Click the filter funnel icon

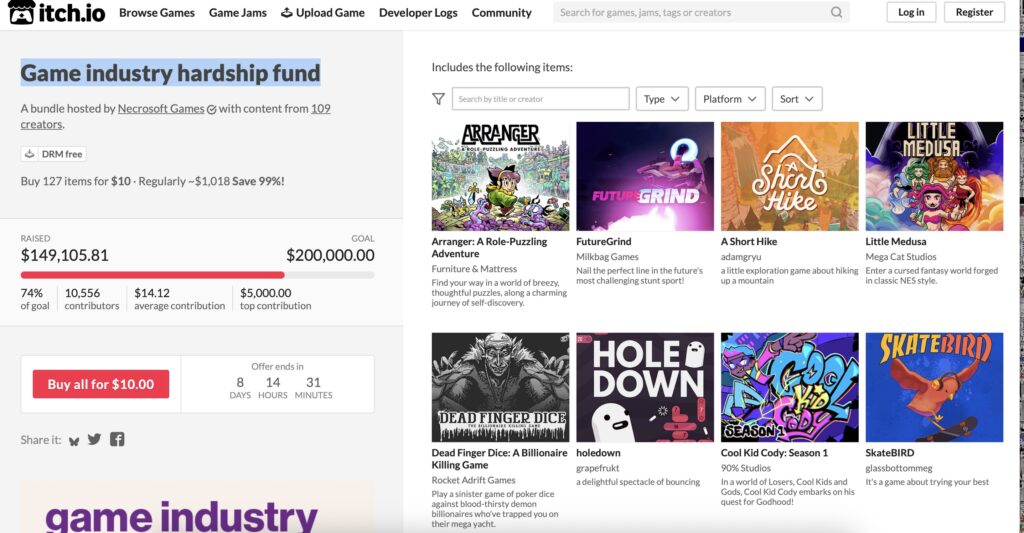click(x=438, y=99)
